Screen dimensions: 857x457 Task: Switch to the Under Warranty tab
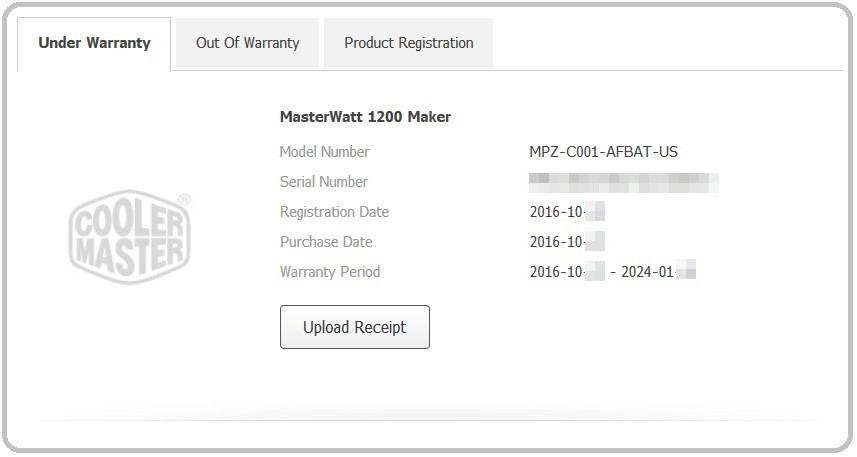tap(94, 43)
